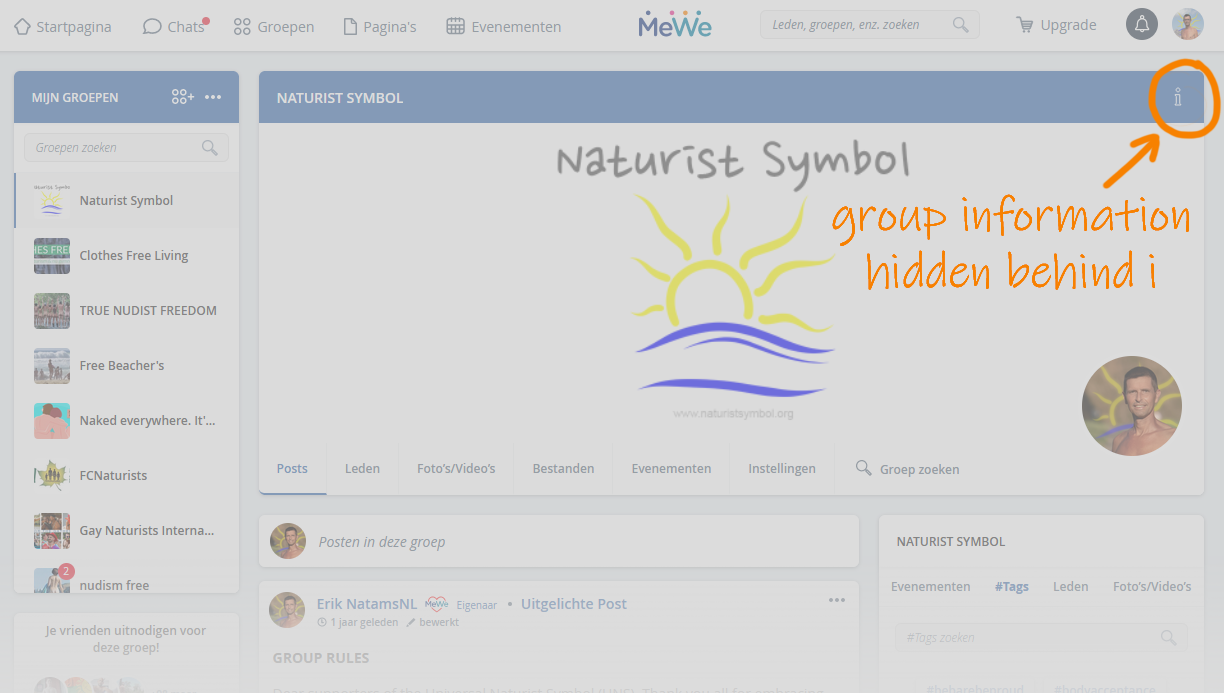Open the user profile avatar menu

pos(1188,25)
